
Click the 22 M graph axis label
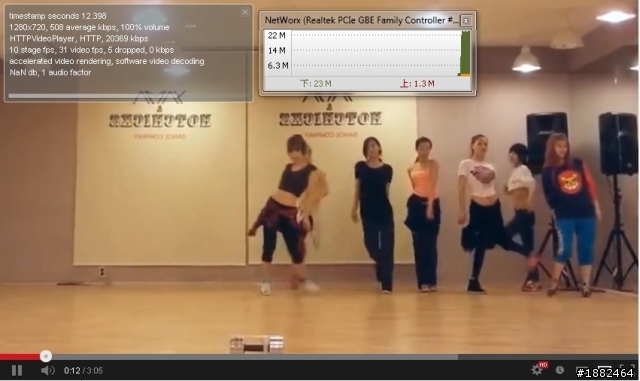coord(277,36)
